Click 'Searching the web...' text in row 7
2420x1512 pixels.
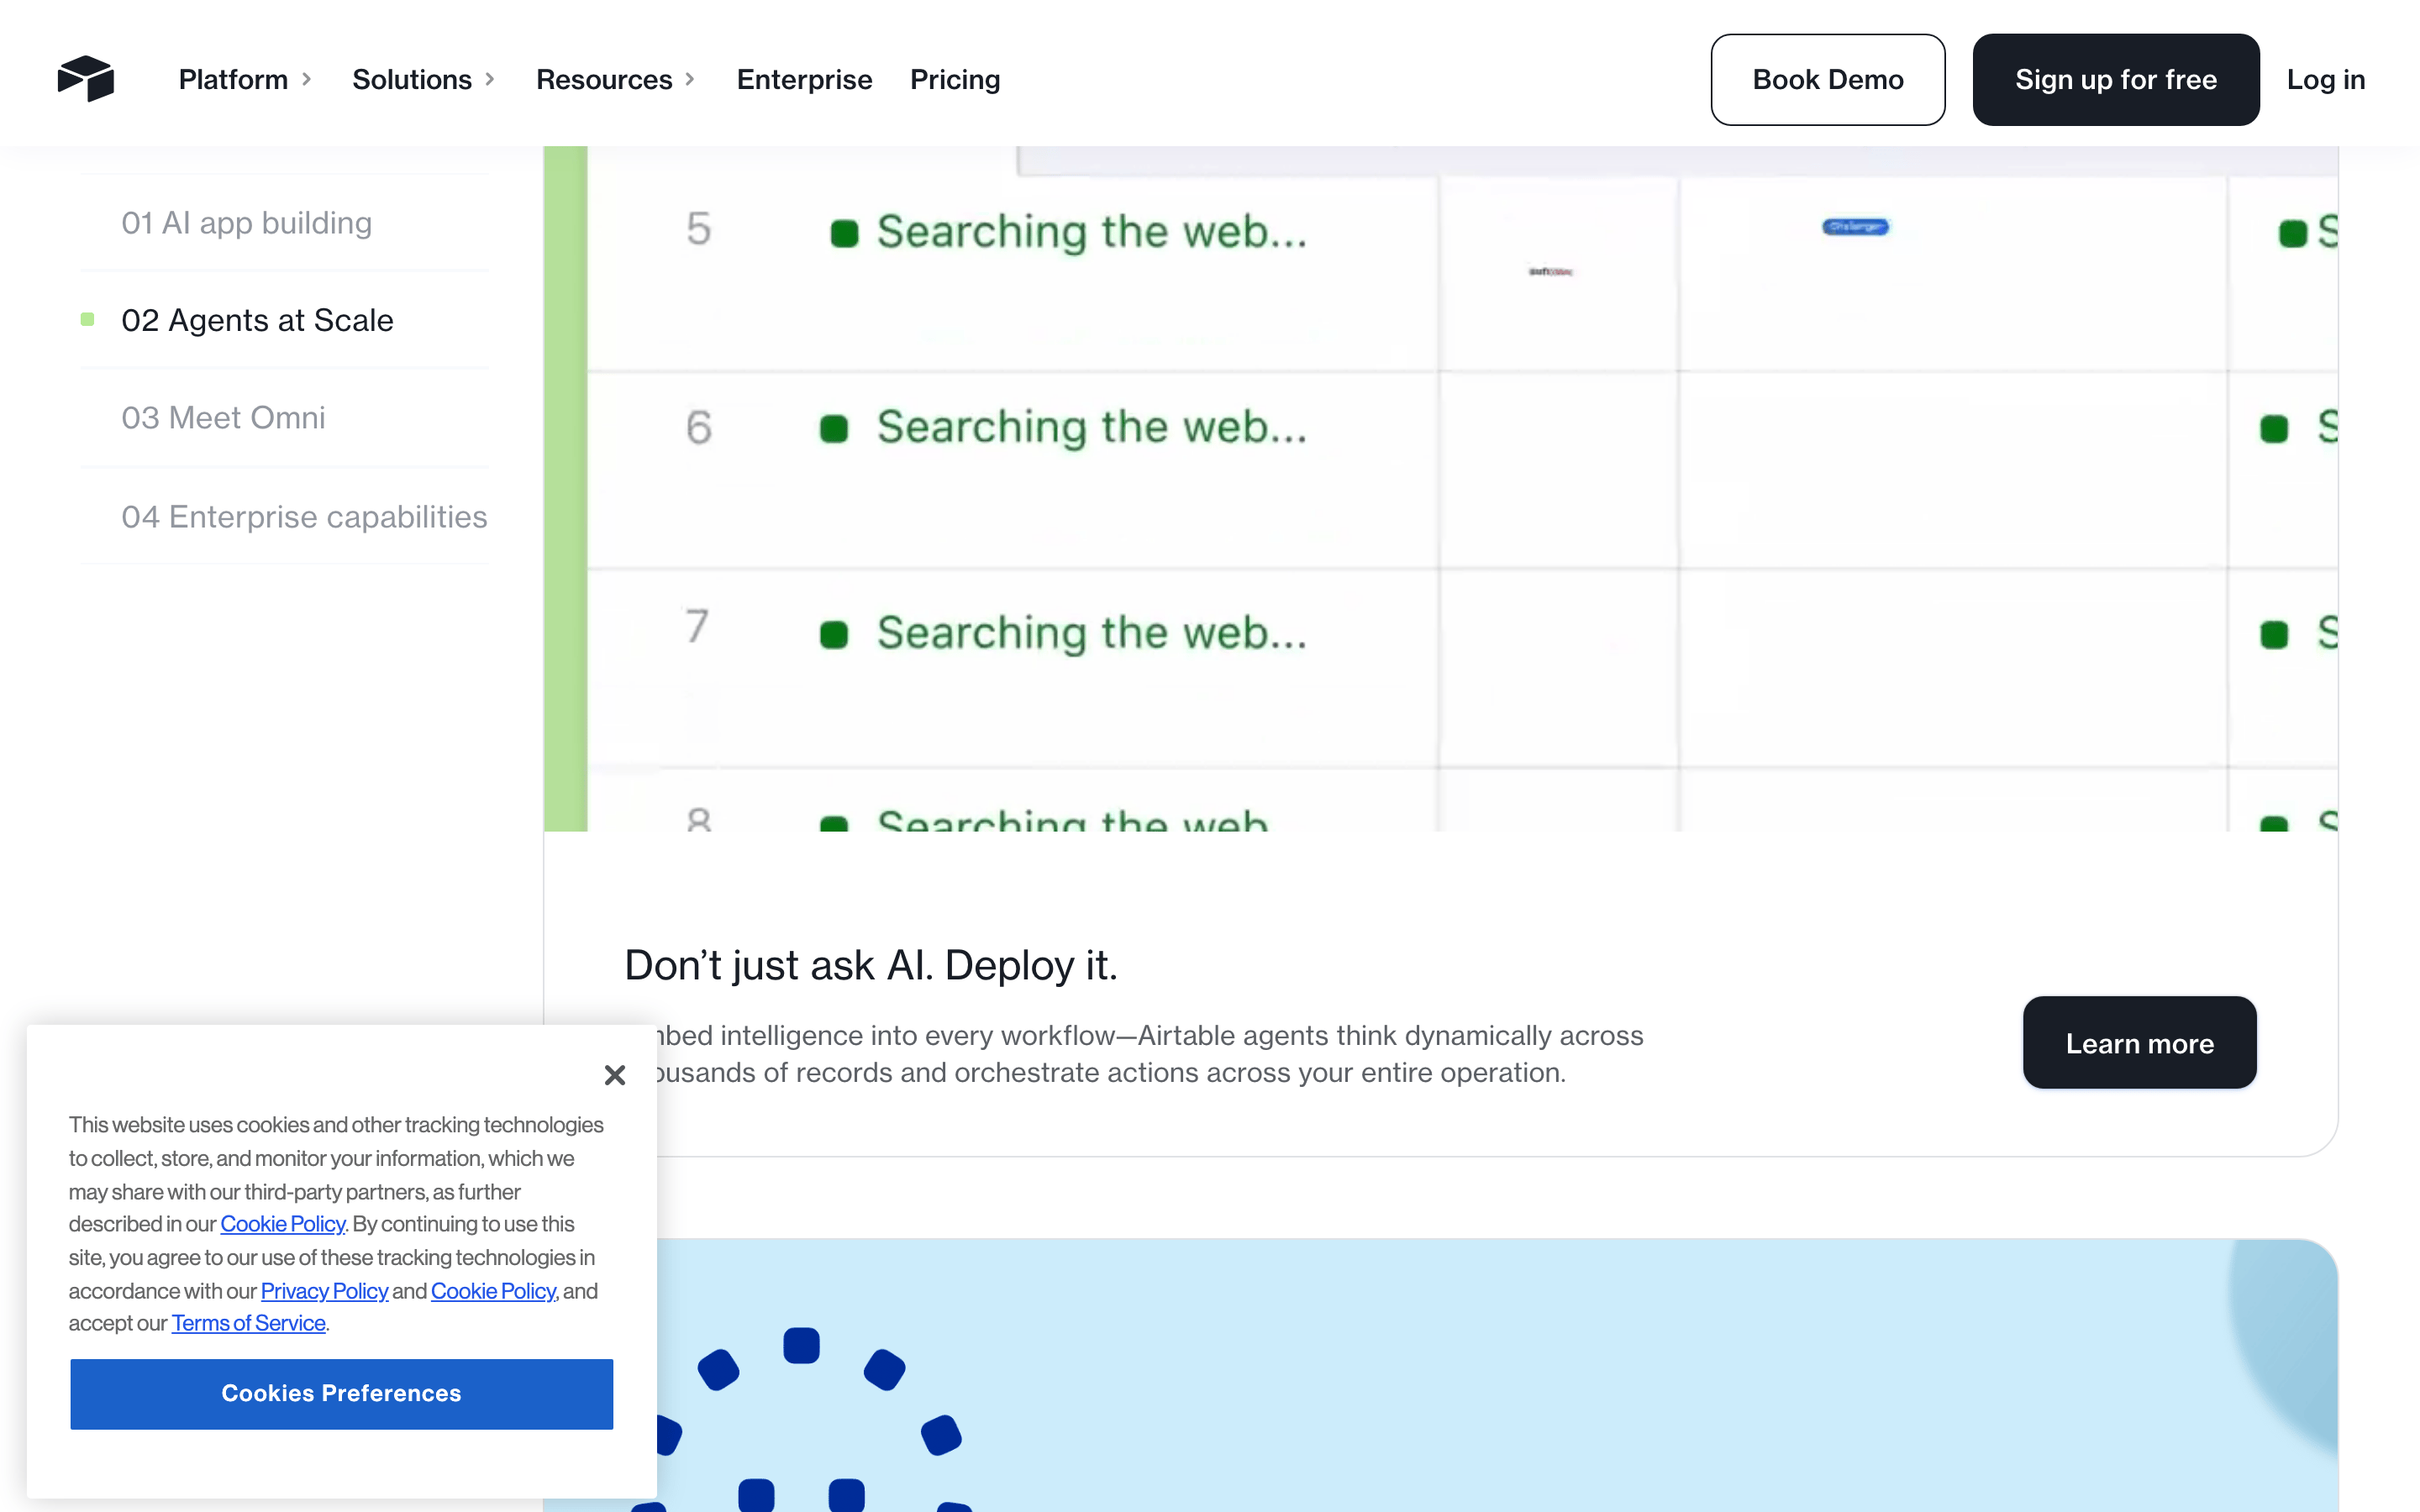click(x=1092, y=633)
